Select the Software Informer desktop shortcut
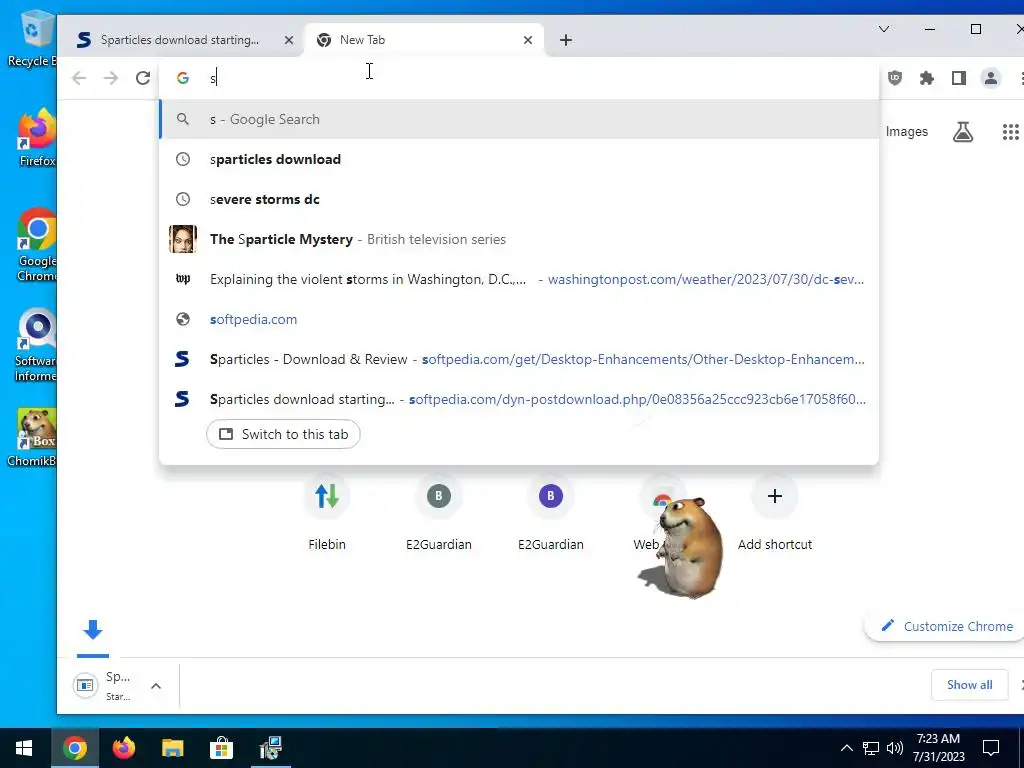This screenshot has width=1024, height=768. [x=35, y=346]
